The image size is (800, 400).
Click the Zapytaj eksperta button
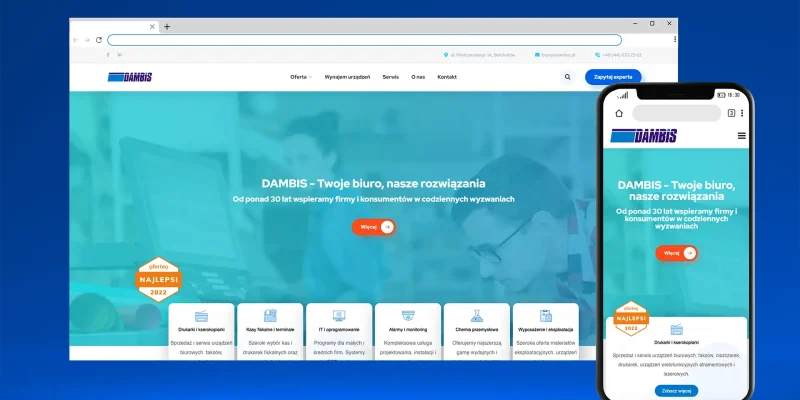pos(613,77)
